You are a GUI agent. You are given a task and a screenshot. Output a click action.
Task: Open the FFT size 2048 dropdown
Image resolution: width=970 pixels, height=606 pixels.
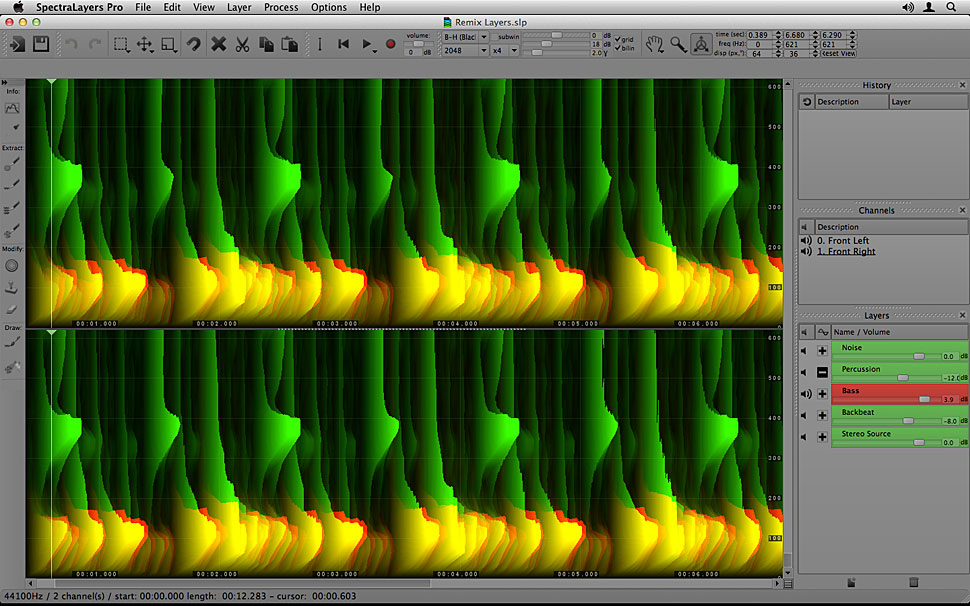point(465,51)
